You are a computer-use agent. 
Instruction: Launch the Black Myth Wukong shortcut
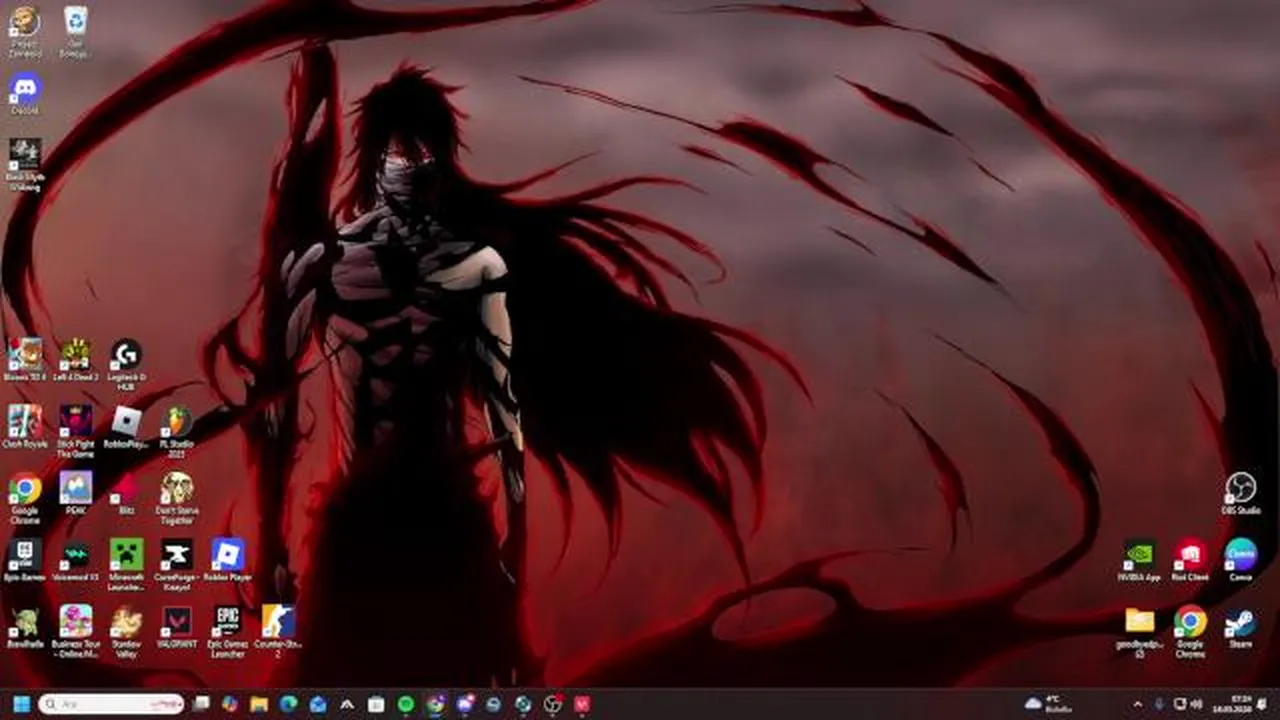pyautogui.click(x=25, y=164)
